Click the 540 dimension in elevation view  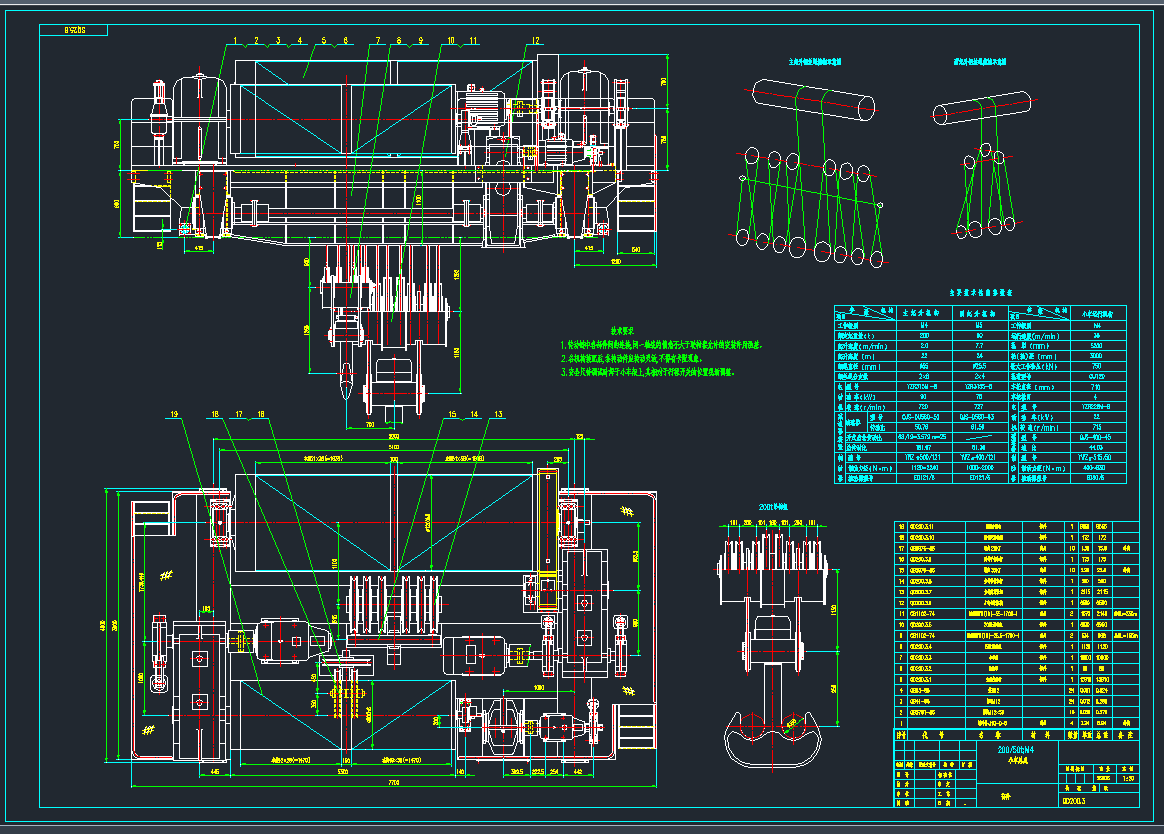click(x=635, y=250)
